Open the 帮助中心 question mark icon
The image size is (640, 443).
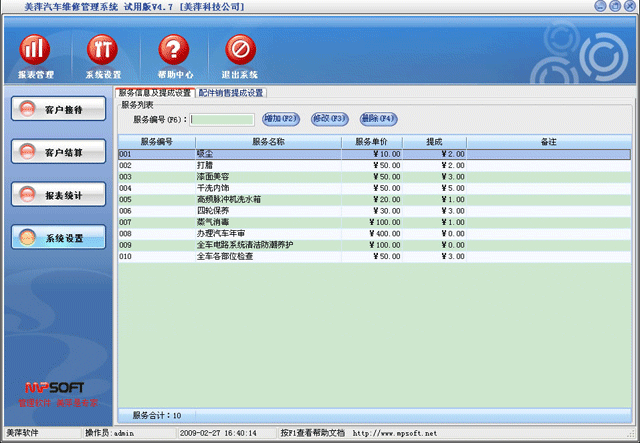(173, 53)
